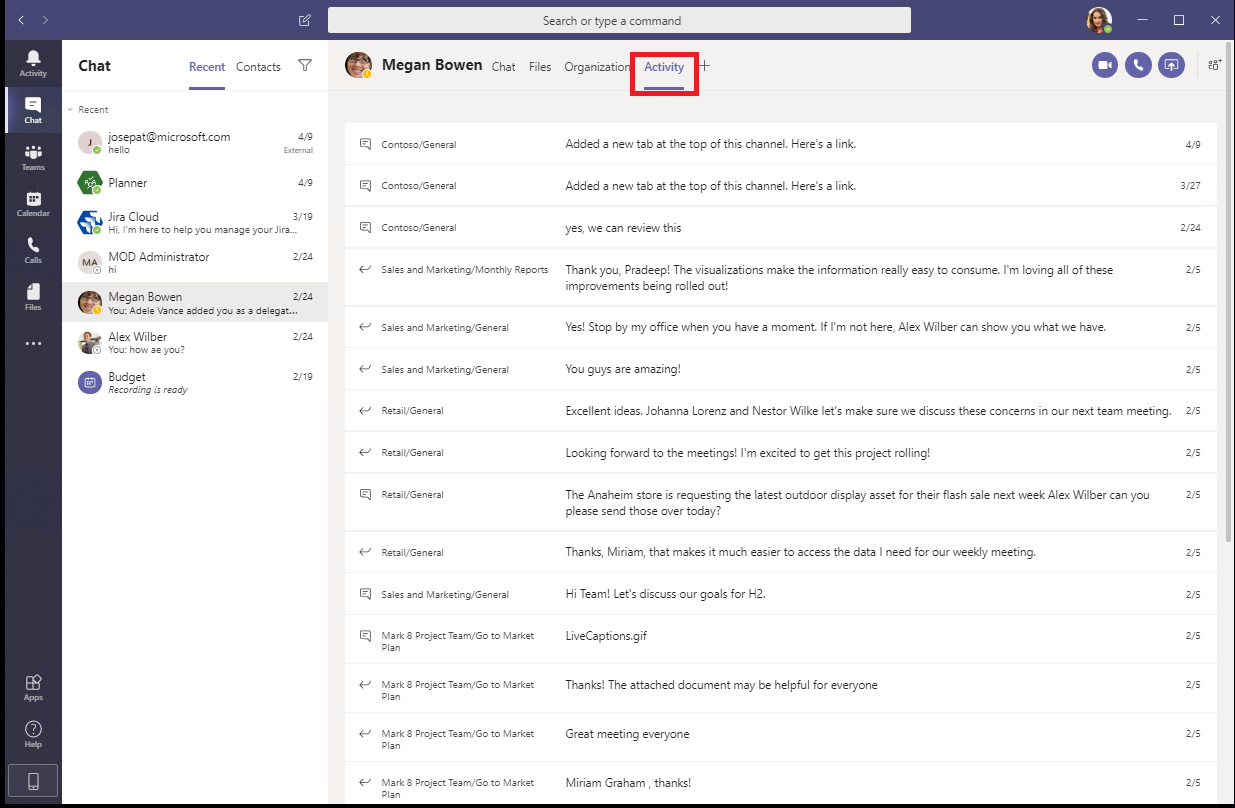Open 'Thanks, Miriam' activity item
Viewport: 1235px width, 808px height.
[x=780, y=552]
